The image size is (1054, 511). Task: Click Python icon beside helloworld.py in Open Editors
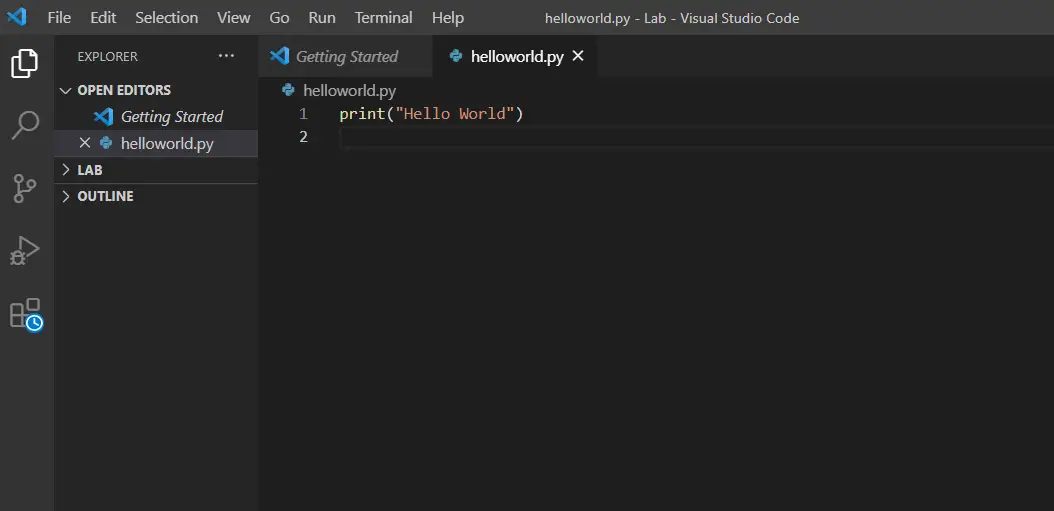(x=106, y=143)
